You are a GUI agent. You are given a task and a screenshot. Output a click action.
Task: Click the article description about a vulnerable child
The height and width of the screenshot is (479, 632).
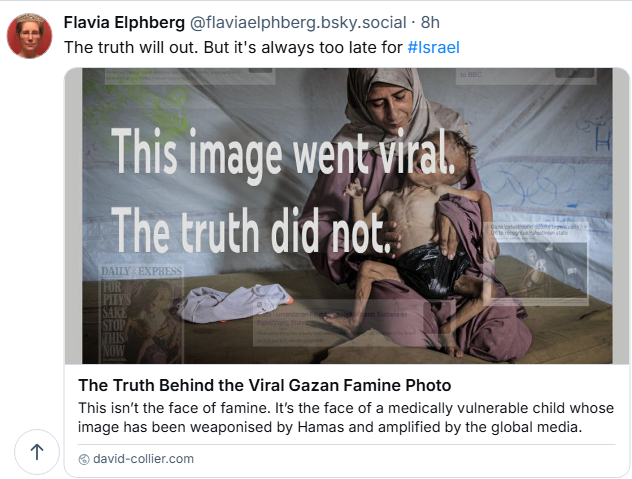pos(330,418)
